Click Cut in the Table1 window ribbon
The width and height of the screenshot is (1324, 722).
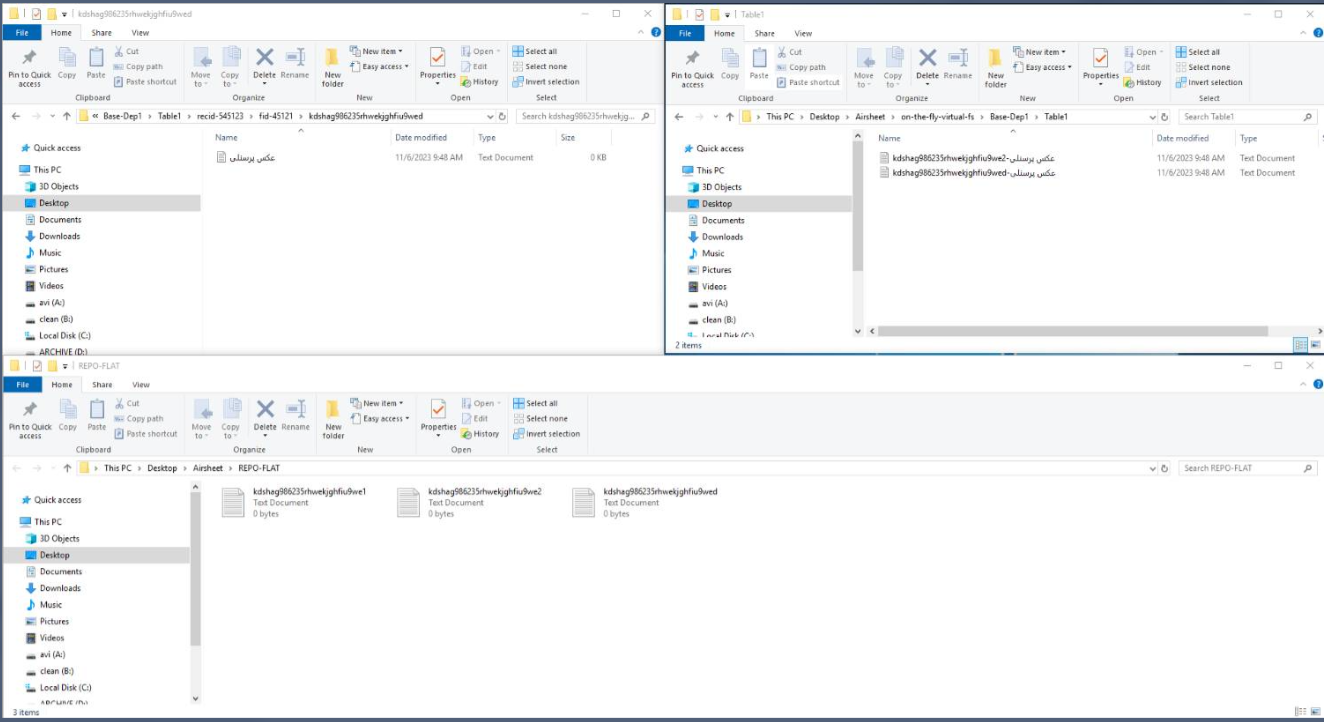[x=788, y=52]
